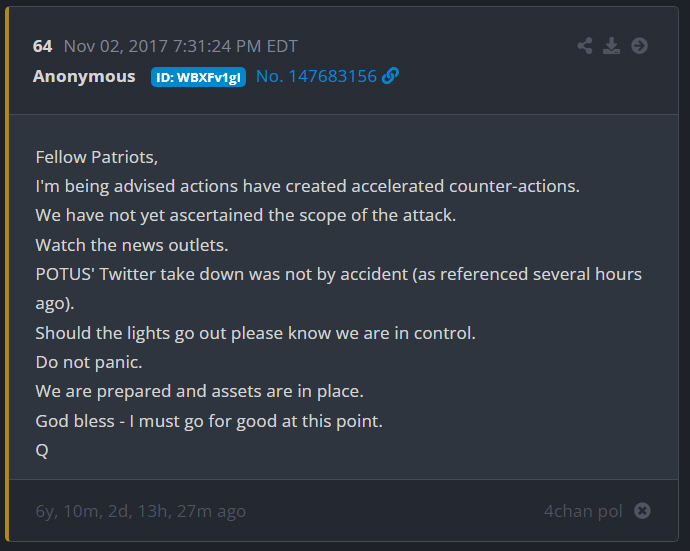Click the post number 64

[x=42, y=46]
